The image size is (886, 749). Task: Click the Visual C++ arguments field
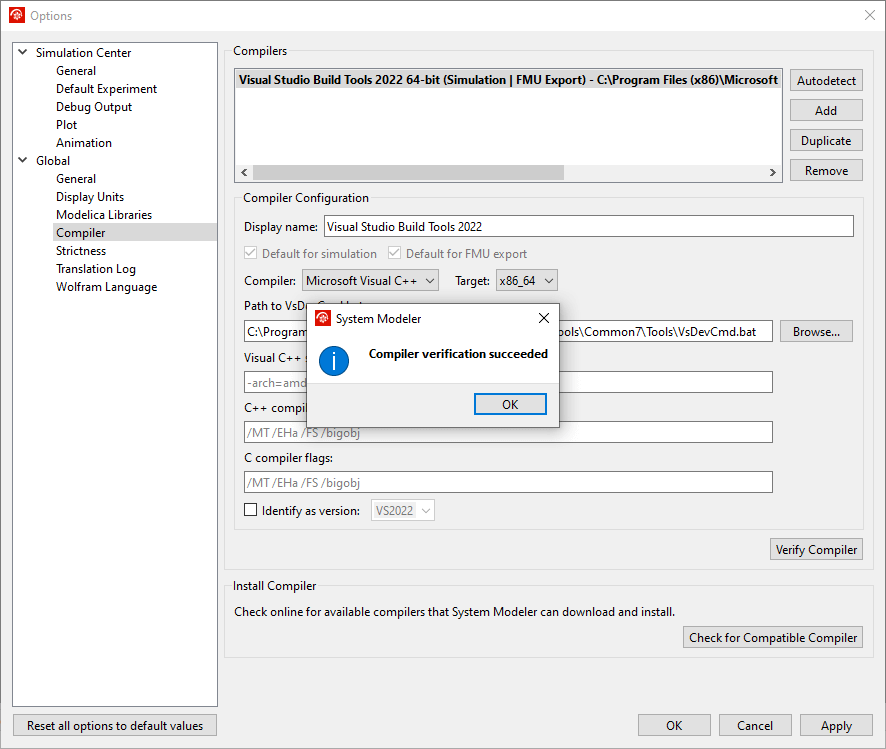(508, 382)
